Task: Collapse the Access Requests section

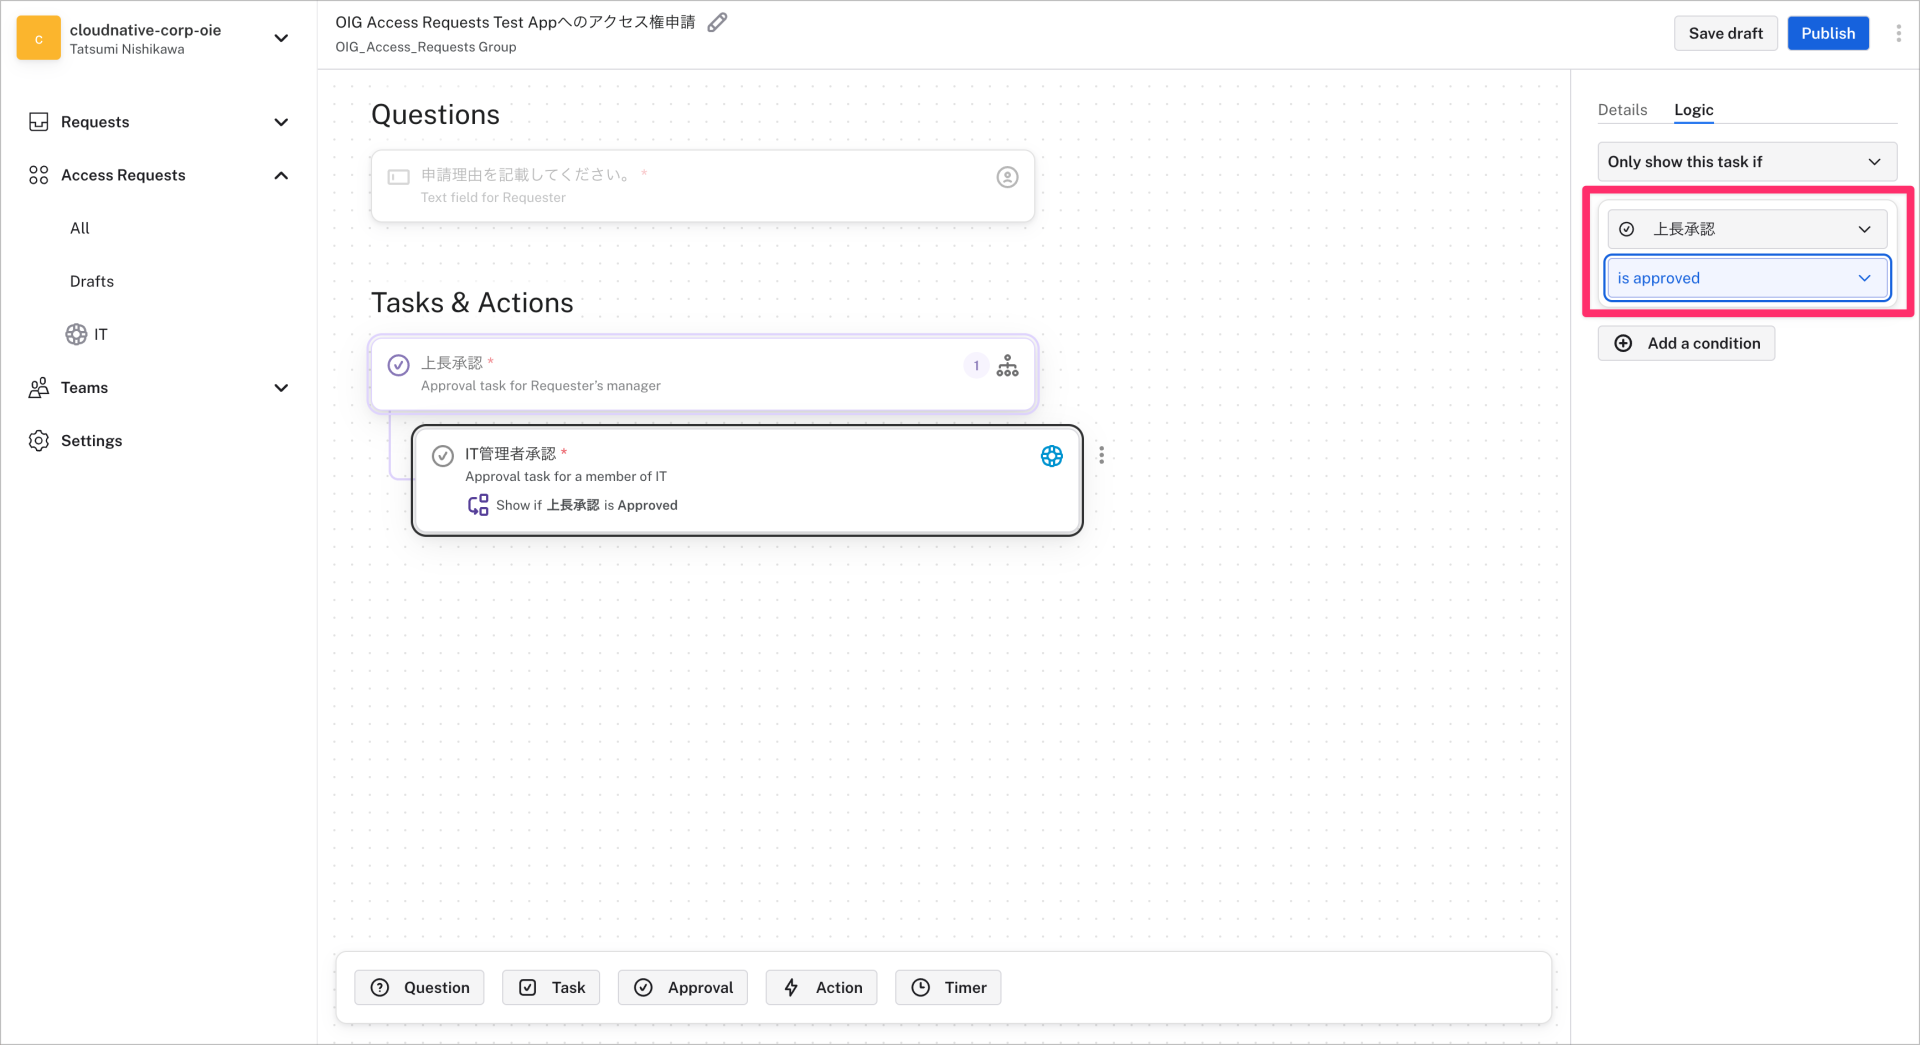Action: click(x=281, y=175)
